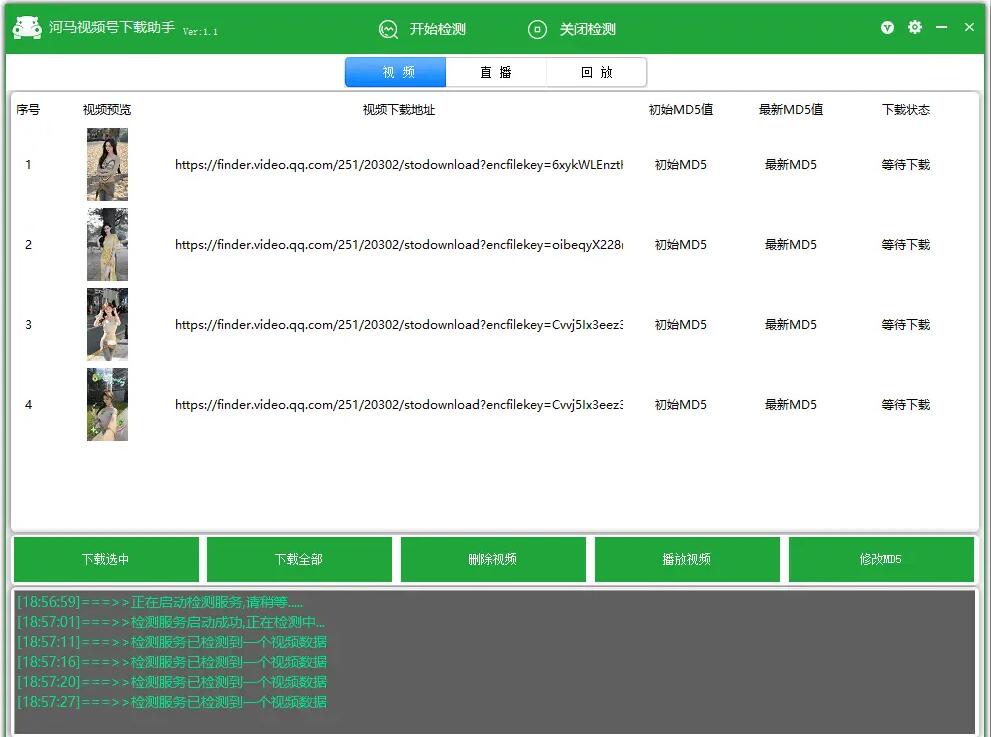Click the 播放视频 button
991x737 pixels.
pos(687,559)
